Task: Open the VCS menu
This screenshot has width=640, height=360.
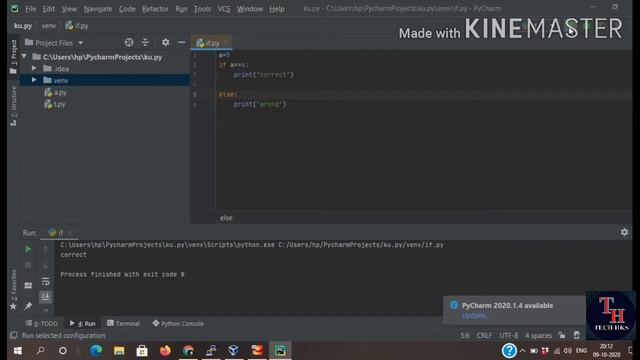Action: (224, 9)
